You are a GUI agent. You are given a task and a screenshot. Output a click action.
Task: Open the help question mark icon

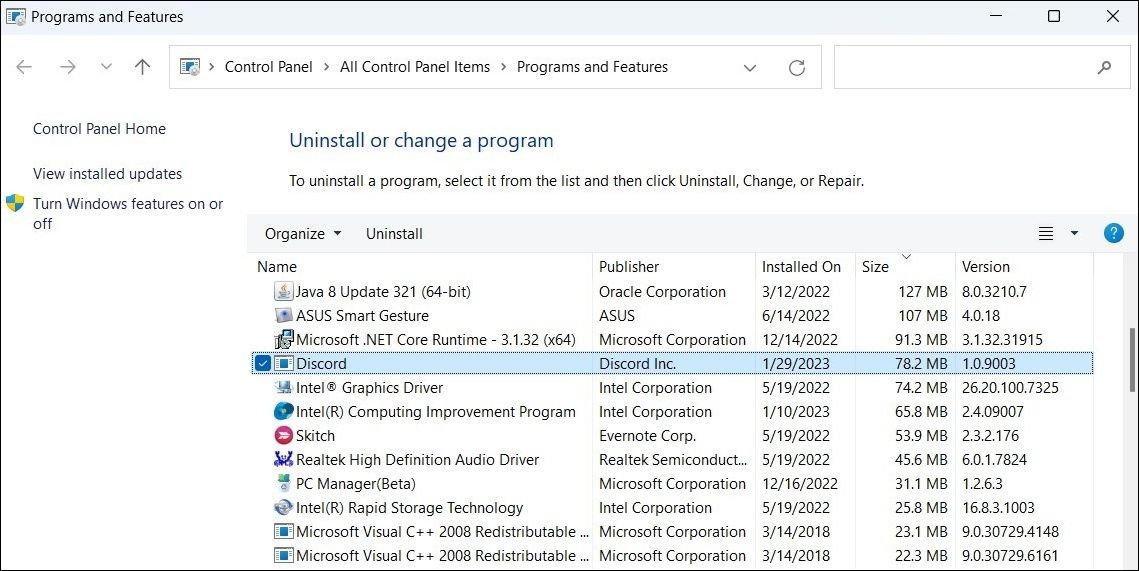click(1114, 233)
